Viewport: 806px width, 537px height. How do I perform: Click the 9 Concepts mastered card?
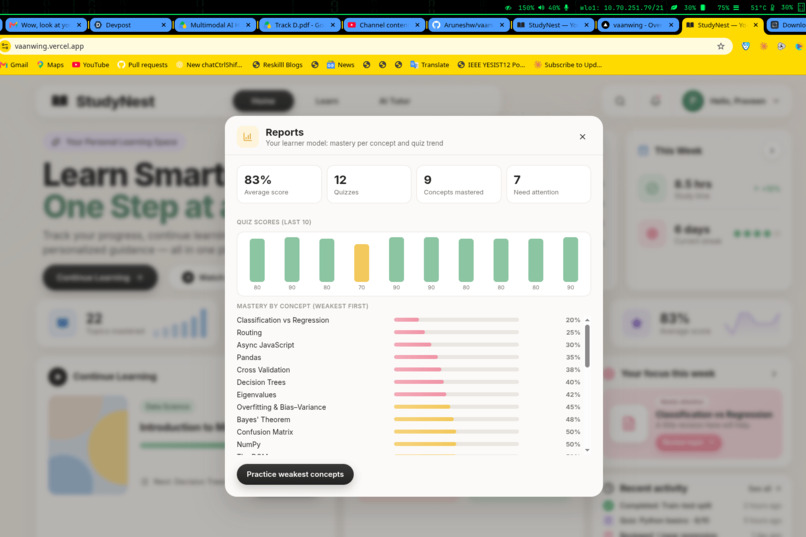459,184
